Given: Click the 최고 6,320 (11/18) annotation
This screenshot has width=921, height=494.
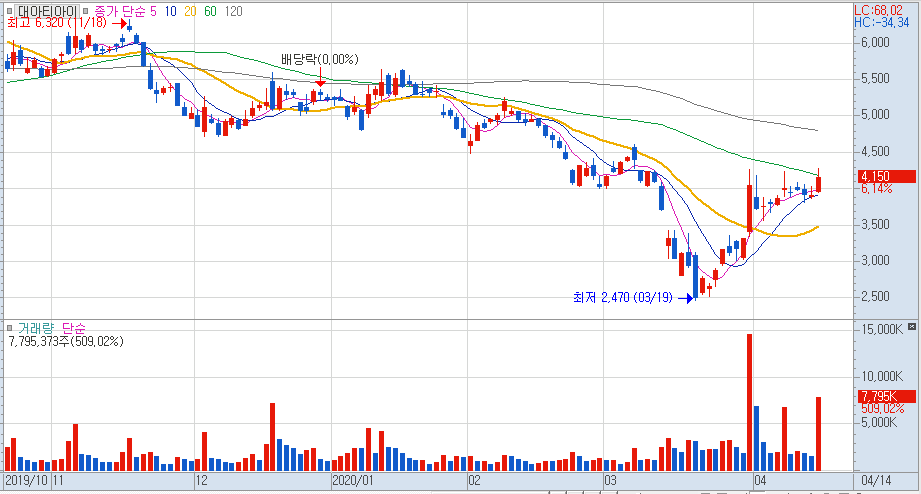Looking at the screenshot, I should tap(57, 23).
